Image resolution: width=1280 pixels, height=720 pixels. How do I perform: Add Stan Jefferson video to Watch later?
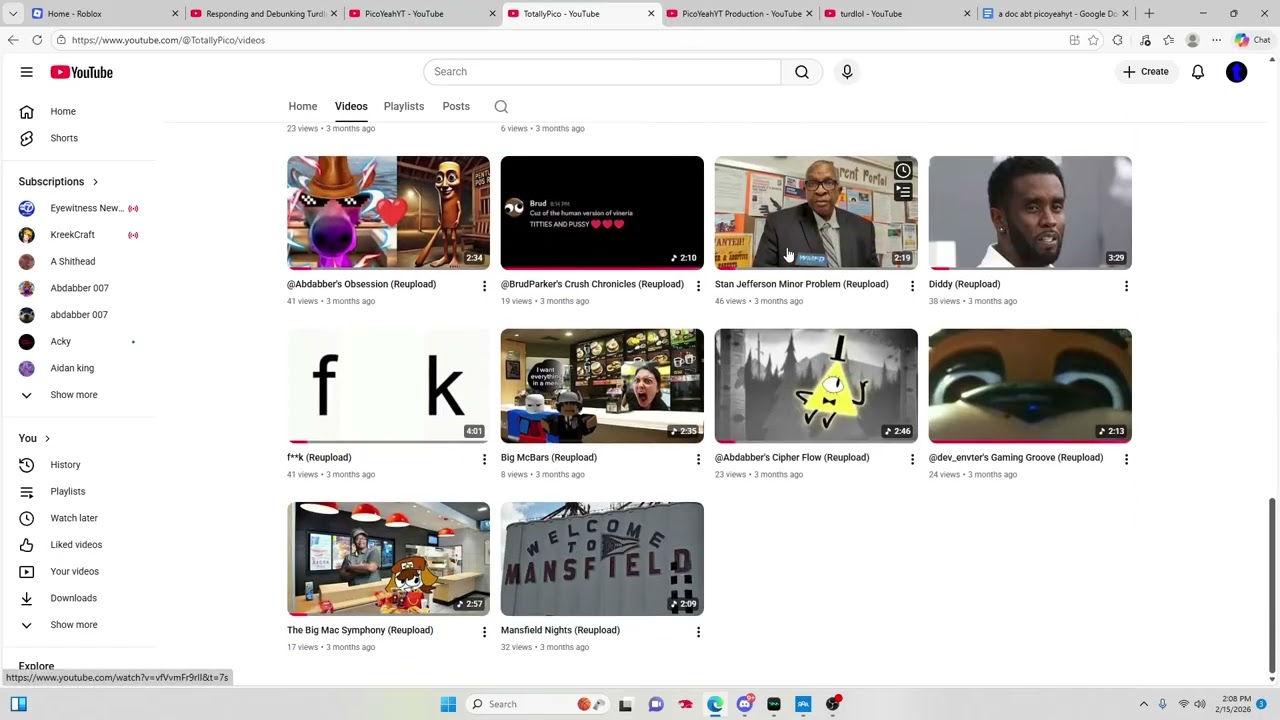903,170
